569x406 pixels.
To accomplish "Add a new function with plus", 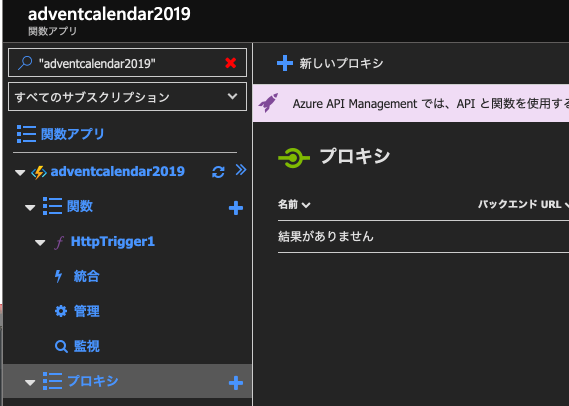I will pyautogui.click(x=236, y=208).
